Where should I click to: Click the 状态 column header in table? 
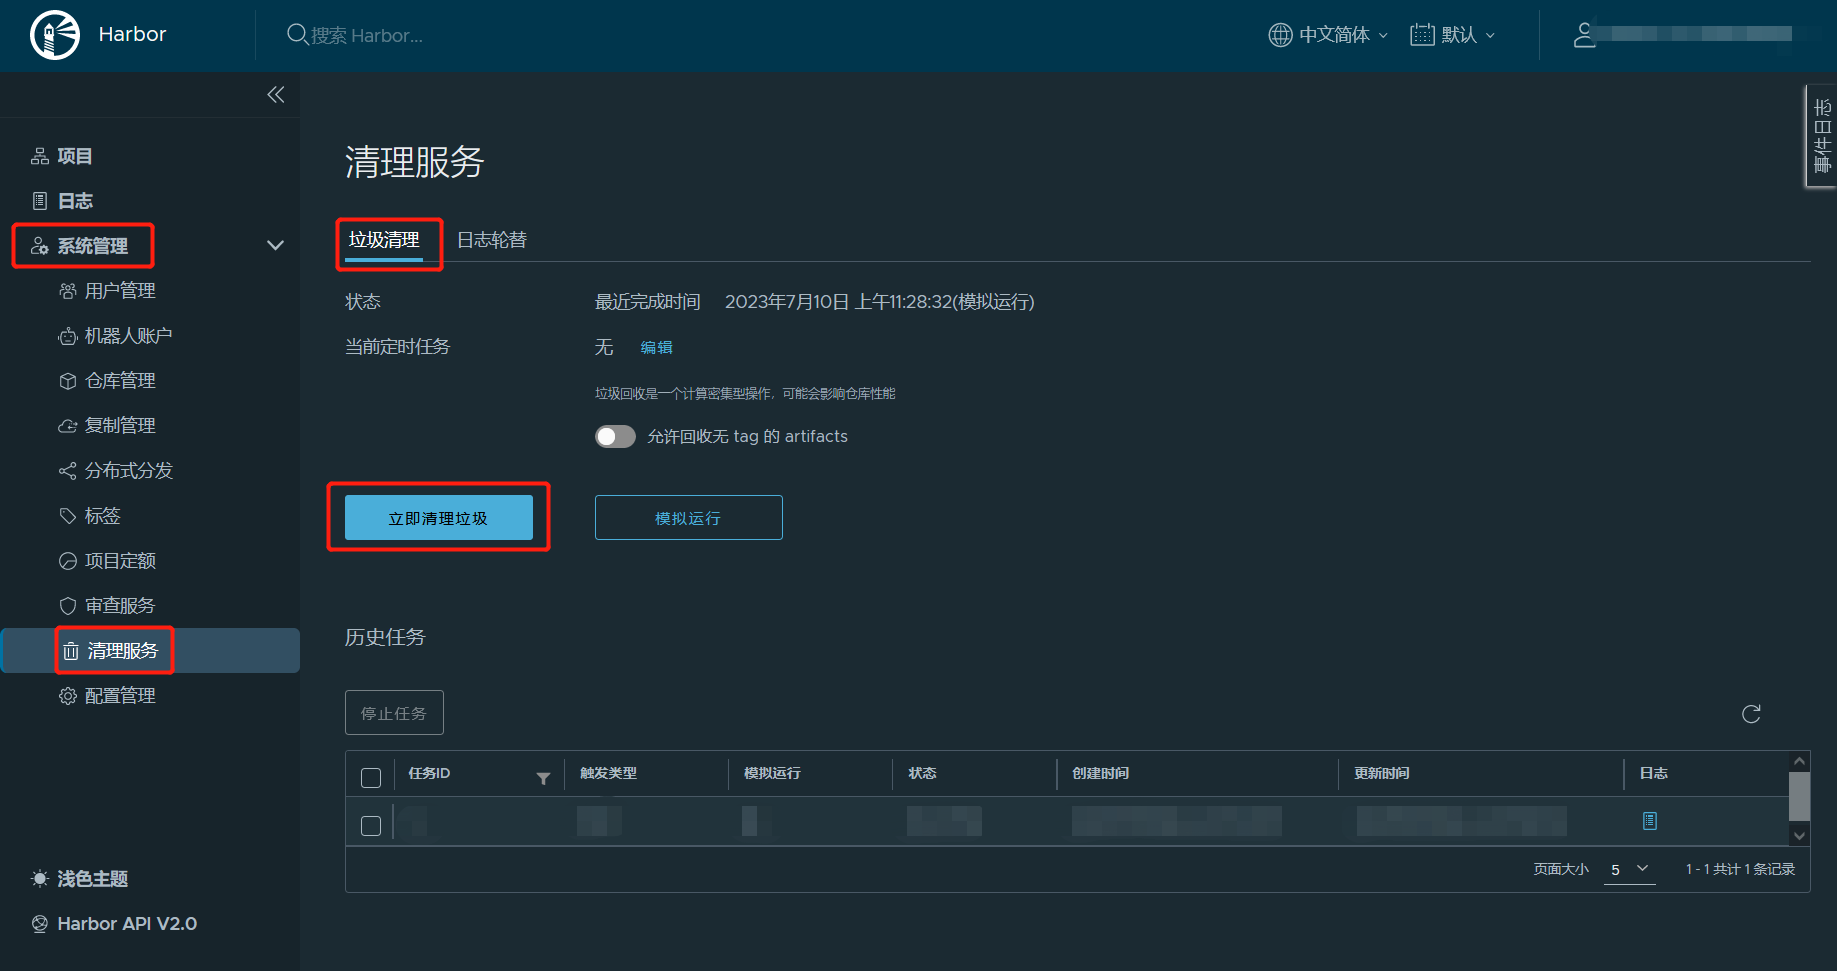pos(922,773)
